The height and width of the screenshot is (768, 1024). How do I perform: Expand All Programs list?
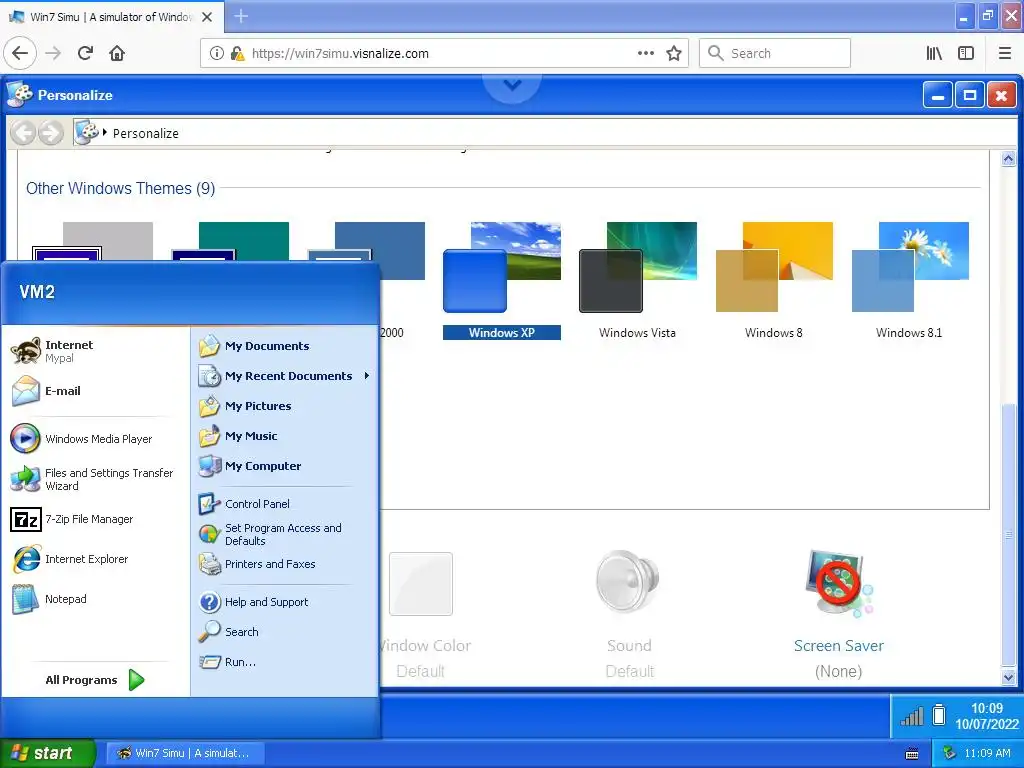(95, 680)
